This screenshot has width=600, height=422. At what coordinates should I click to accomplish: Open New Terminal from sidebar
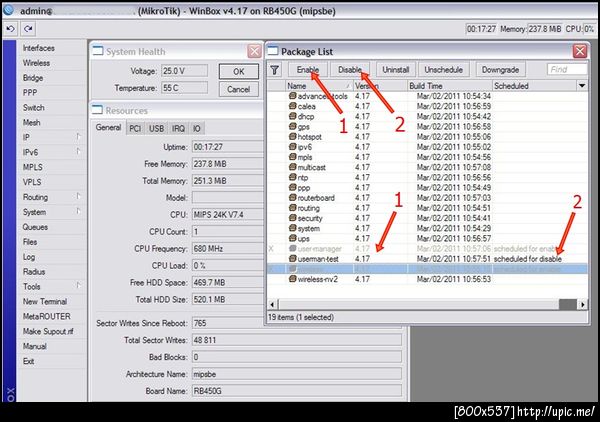coord(45,301)
